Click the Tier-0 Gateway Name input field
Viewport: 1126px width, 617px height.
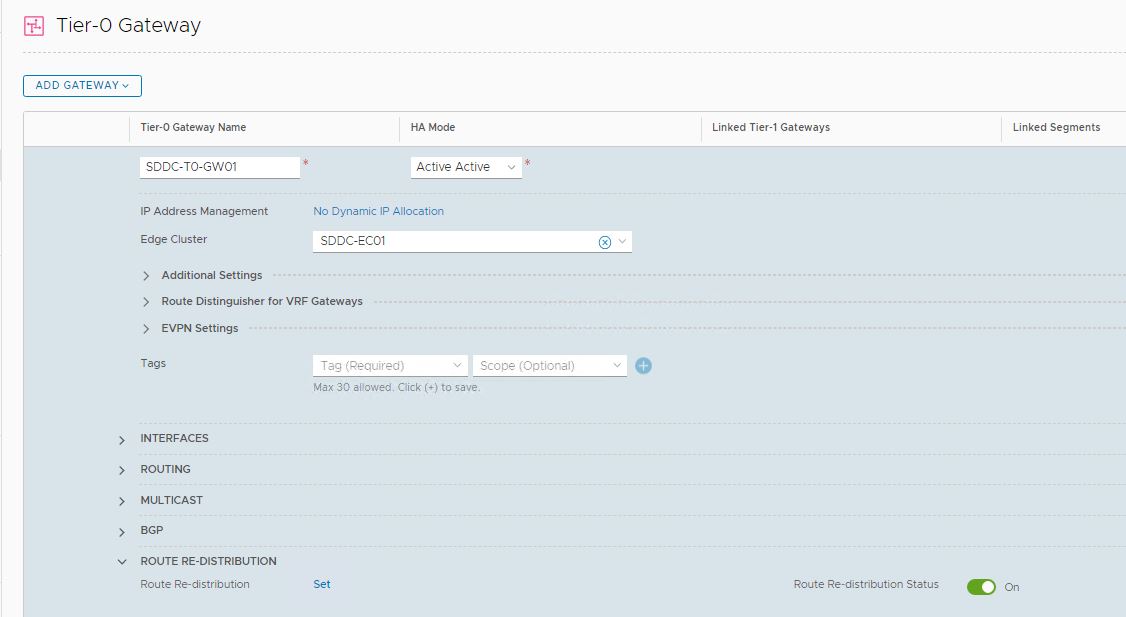(219, 167)
